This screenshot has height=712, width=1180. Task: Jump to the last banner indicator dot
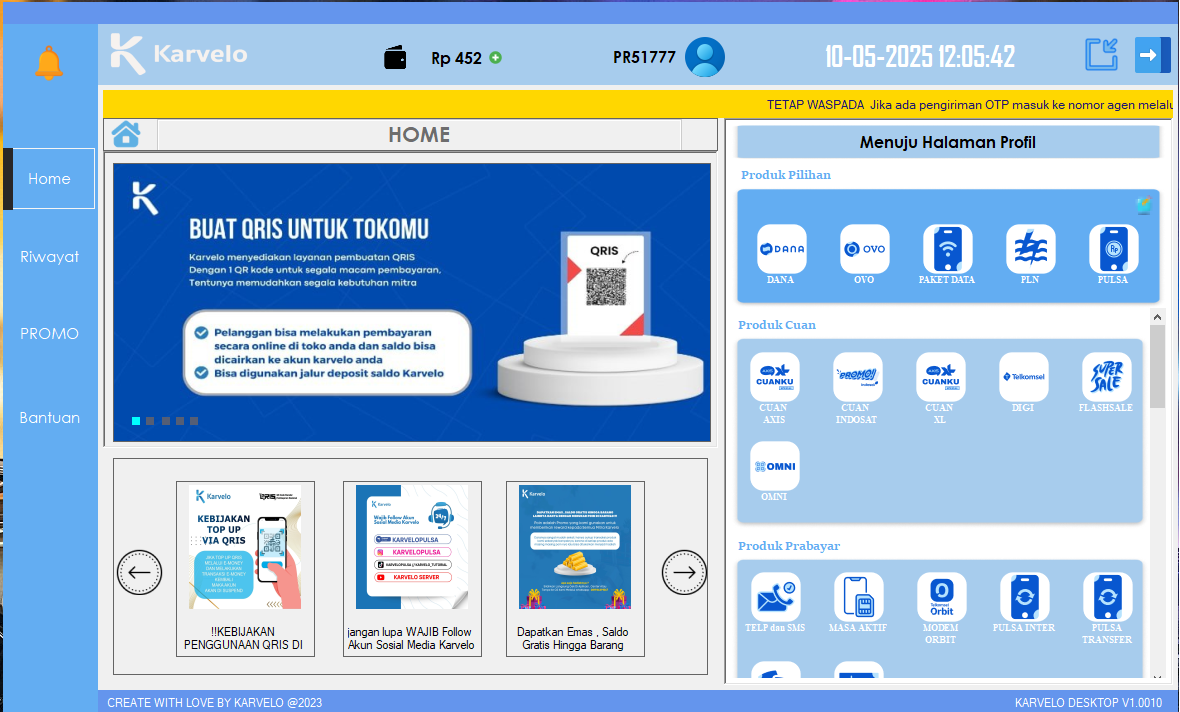pos(194,421)
